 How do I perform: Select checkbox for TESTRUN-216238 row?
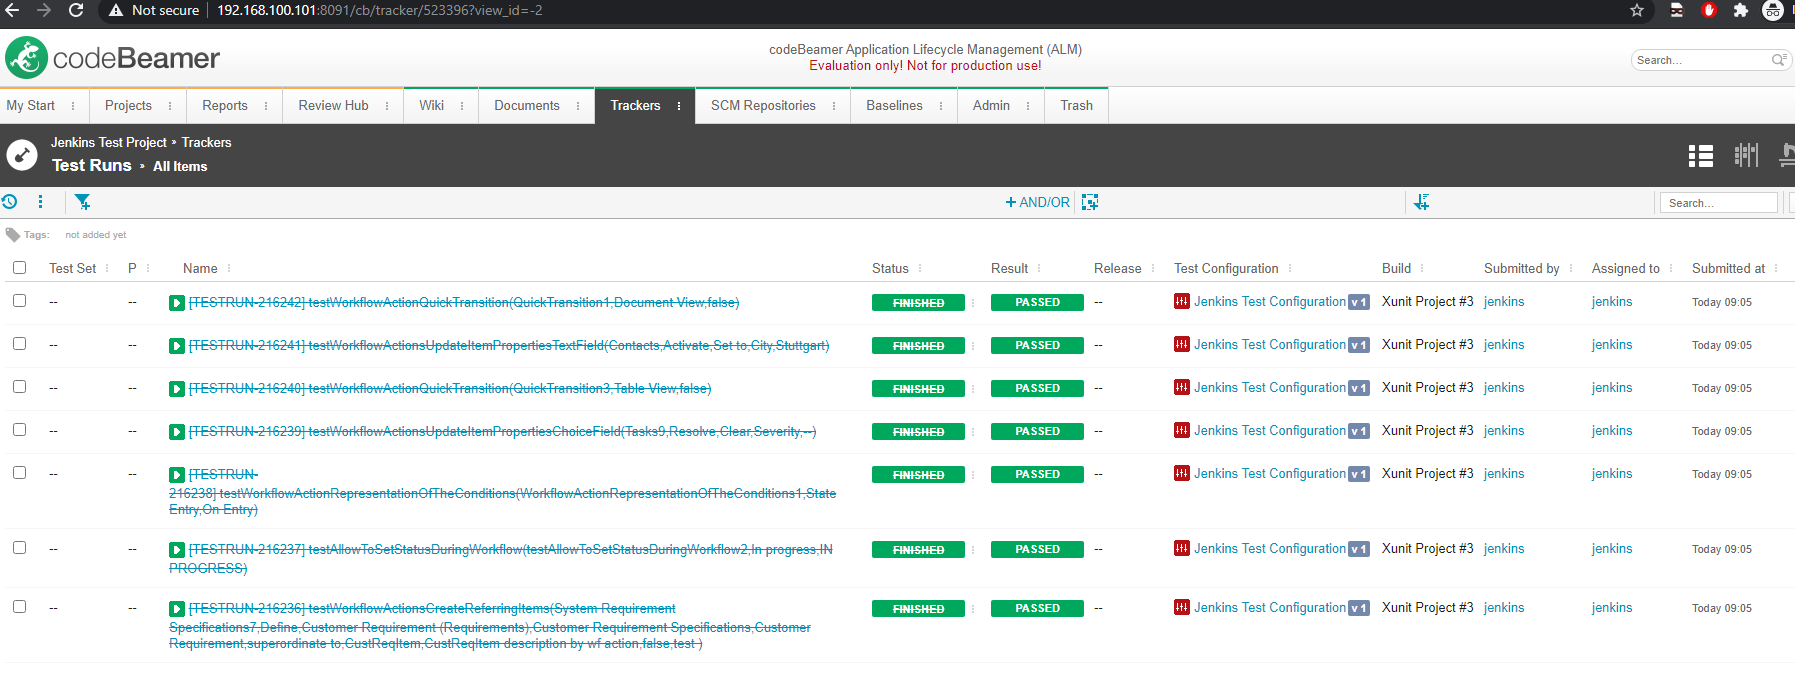point(19,472)
